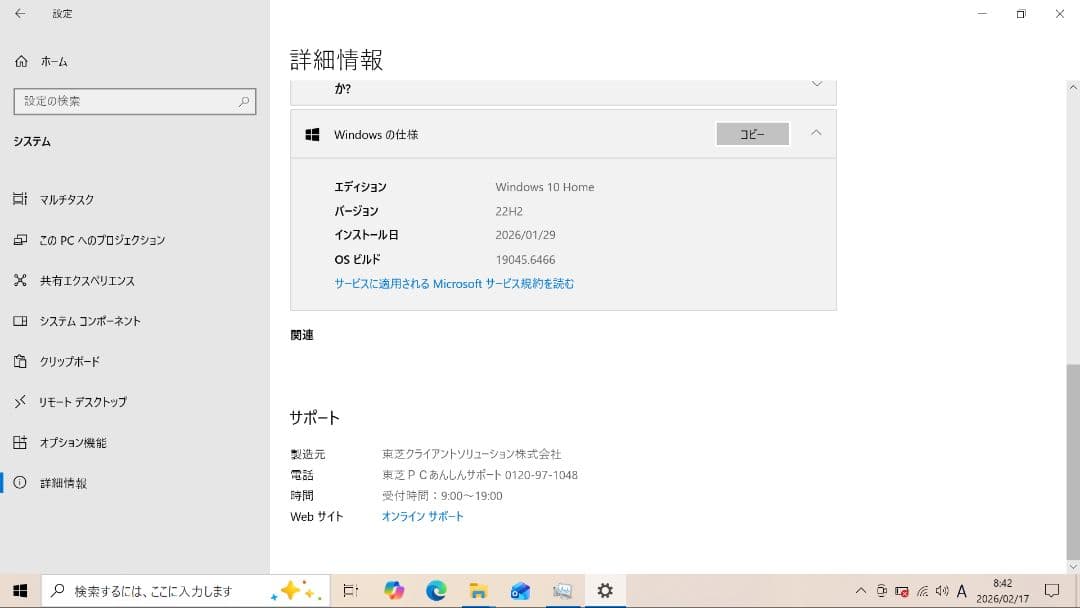Toggle the IME input mode A indicator
Image resolution: width=1080 pixels, height=608 pixels.
click(x=962, y=591)
